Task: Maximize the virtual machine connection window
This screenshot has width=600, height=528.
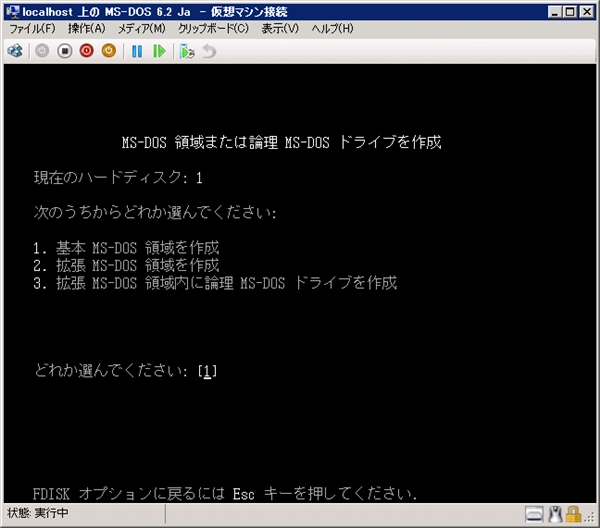Action: point(570,12)
